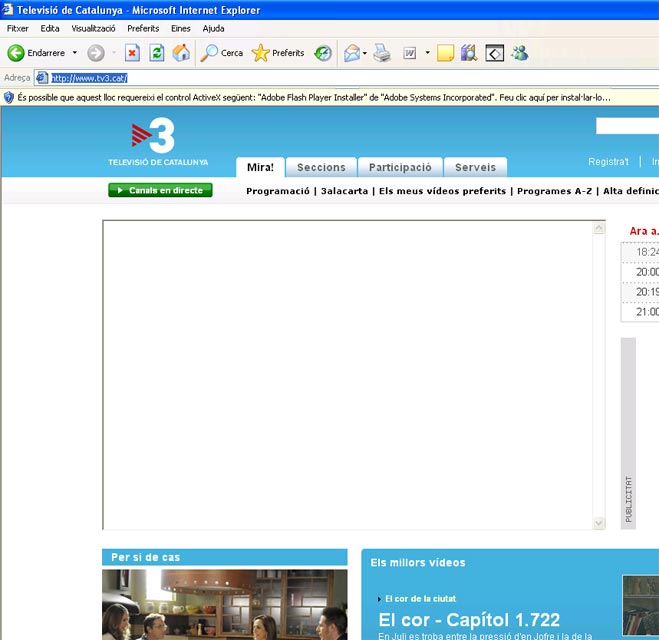
Task: Go to home page via house icon
Action: click(x=181, y=53)
